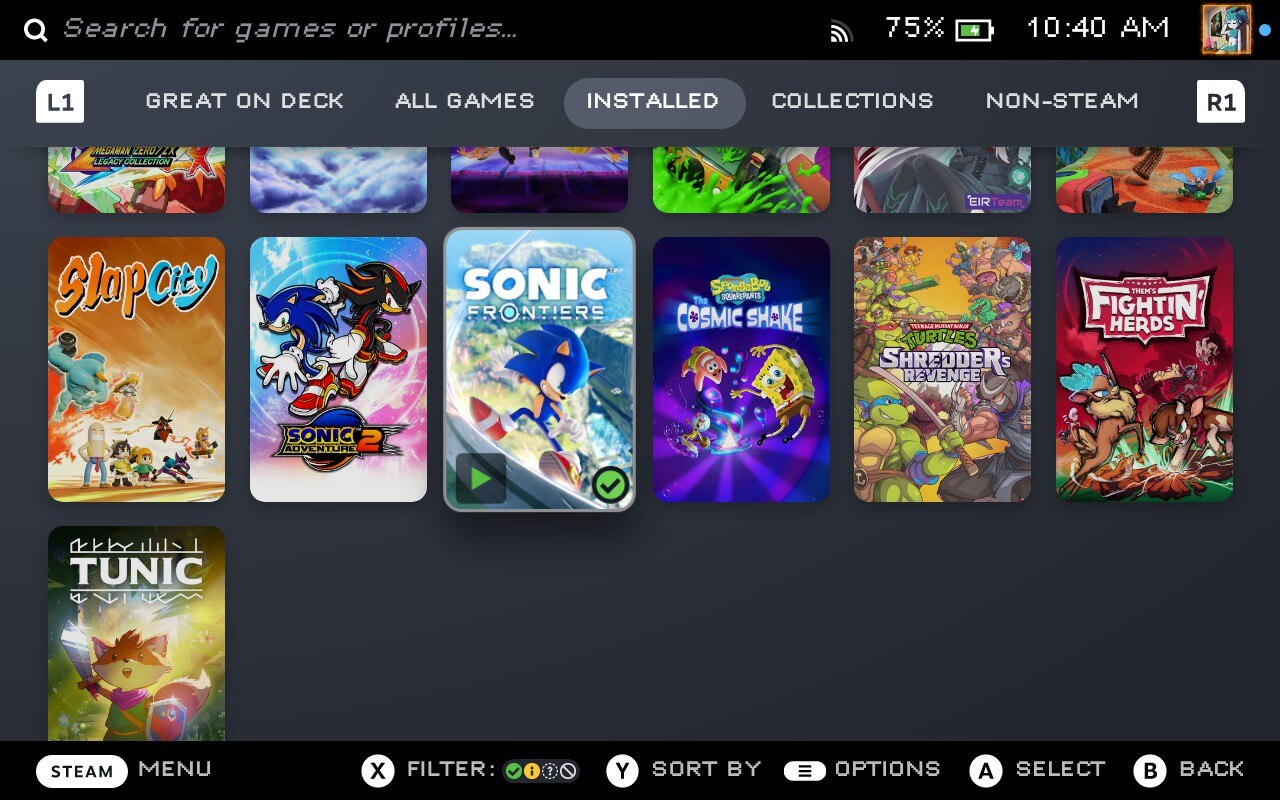Open the Sort By option
The width and height of the screenshot is (1280, 800).
click(707, 769)
